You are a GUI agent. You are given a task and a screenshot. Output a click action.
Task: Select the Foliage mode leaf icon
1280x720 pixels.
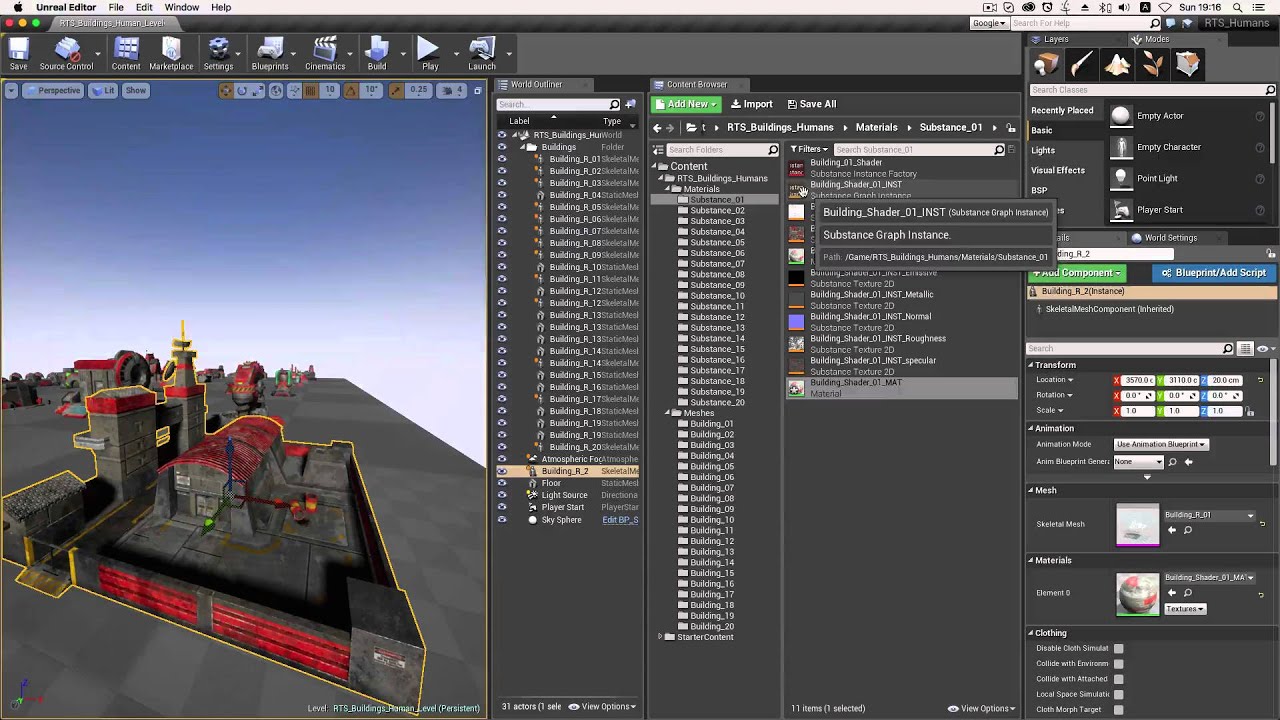pyautogui.click(x=1152, y=65)
